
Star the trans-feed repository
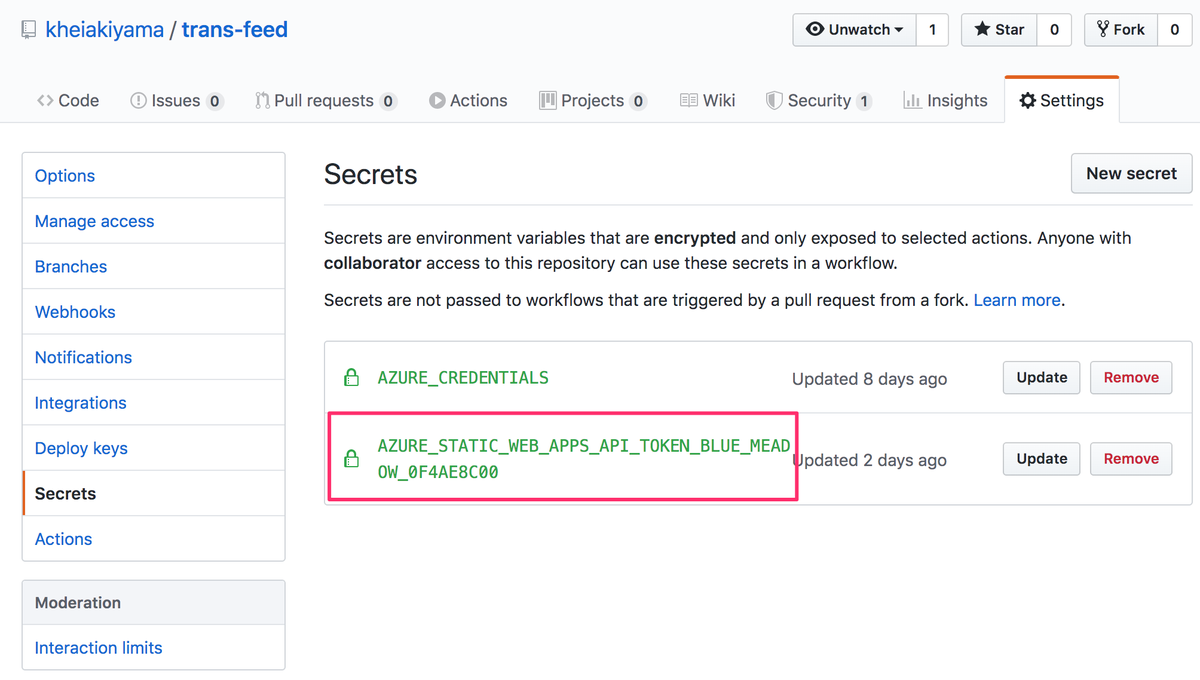999,30
